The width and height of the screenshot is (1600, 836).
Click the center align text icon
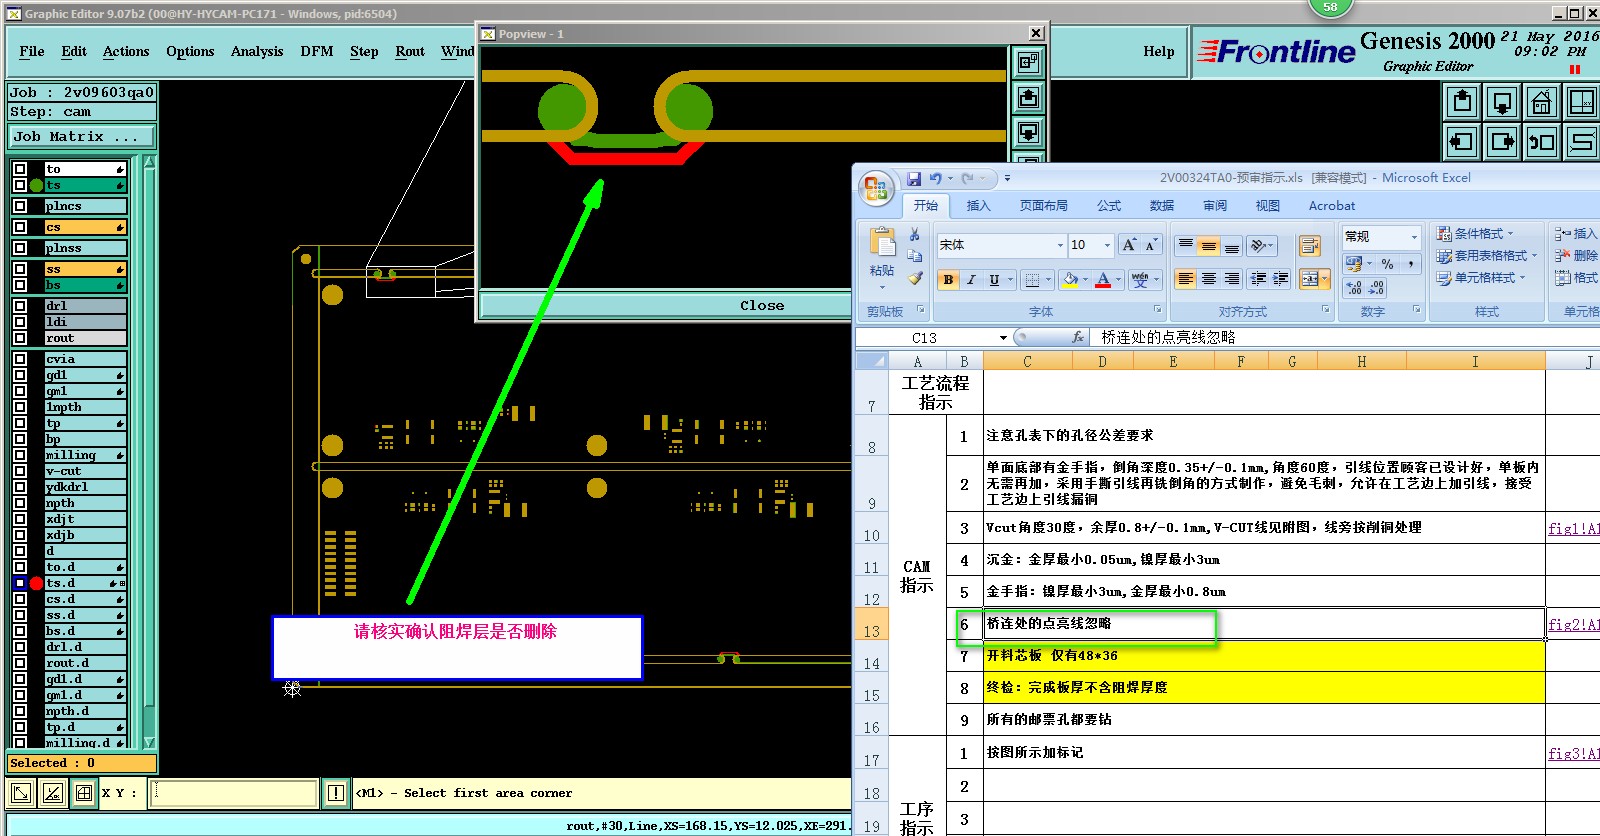coord(1208,279)
